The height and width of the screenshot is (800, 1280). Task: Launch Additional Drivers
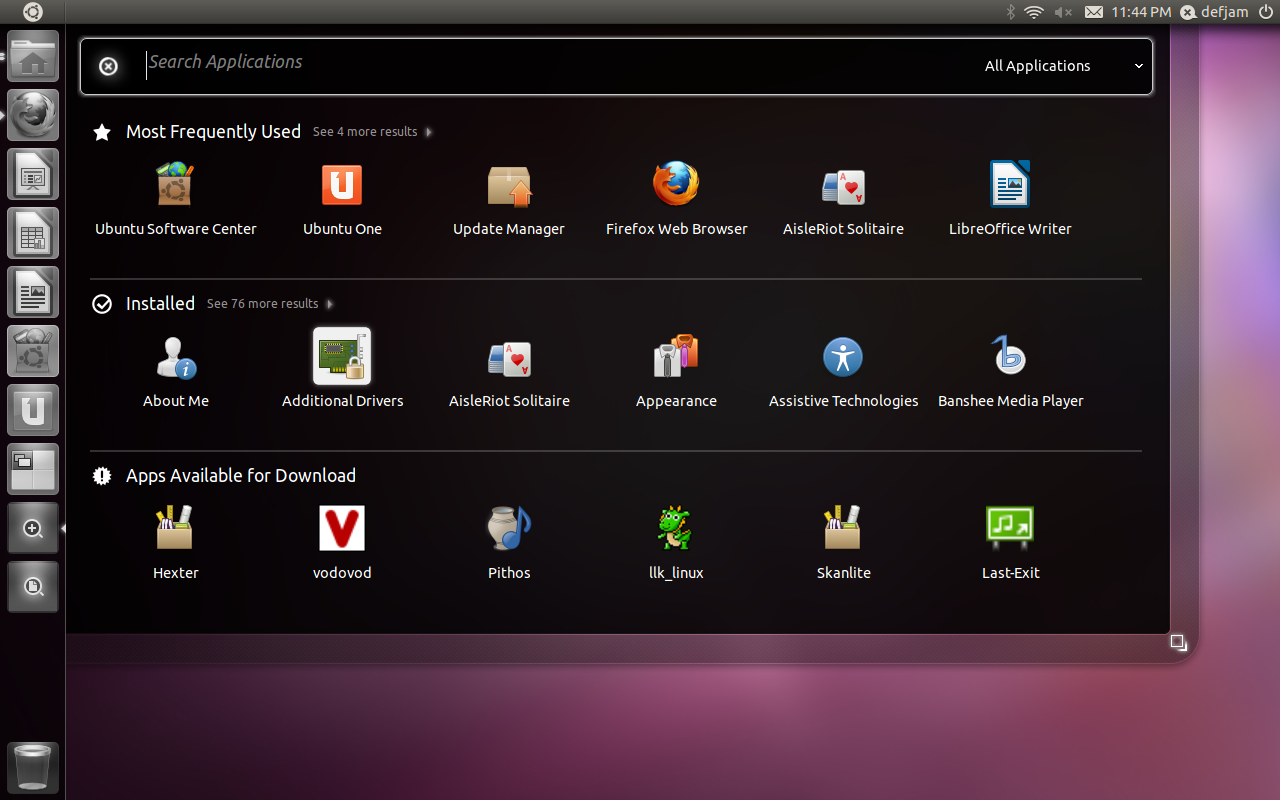pyautogui.click(x=342, y=370)
